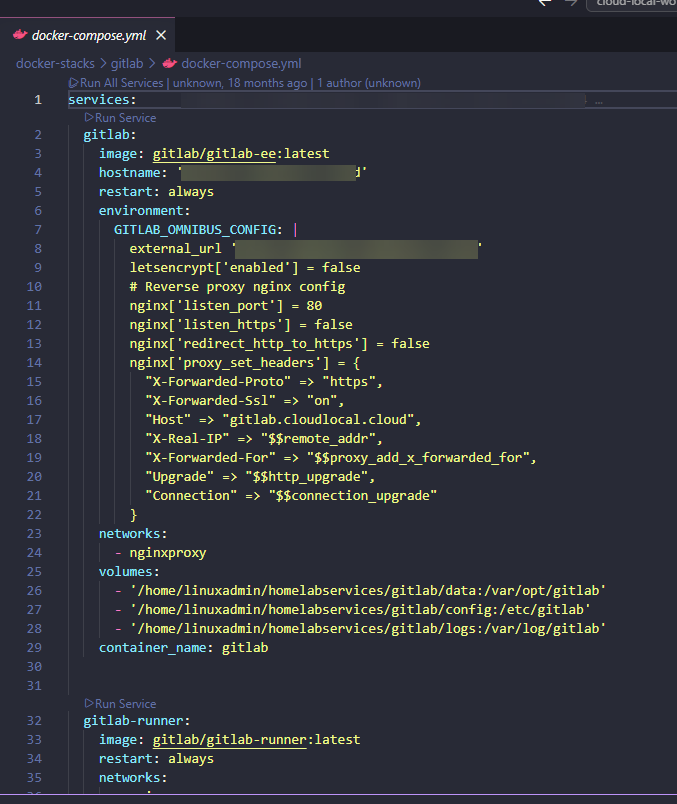Click 'networks:' key on line 23

pyautogui.click(x=133, y=534)
